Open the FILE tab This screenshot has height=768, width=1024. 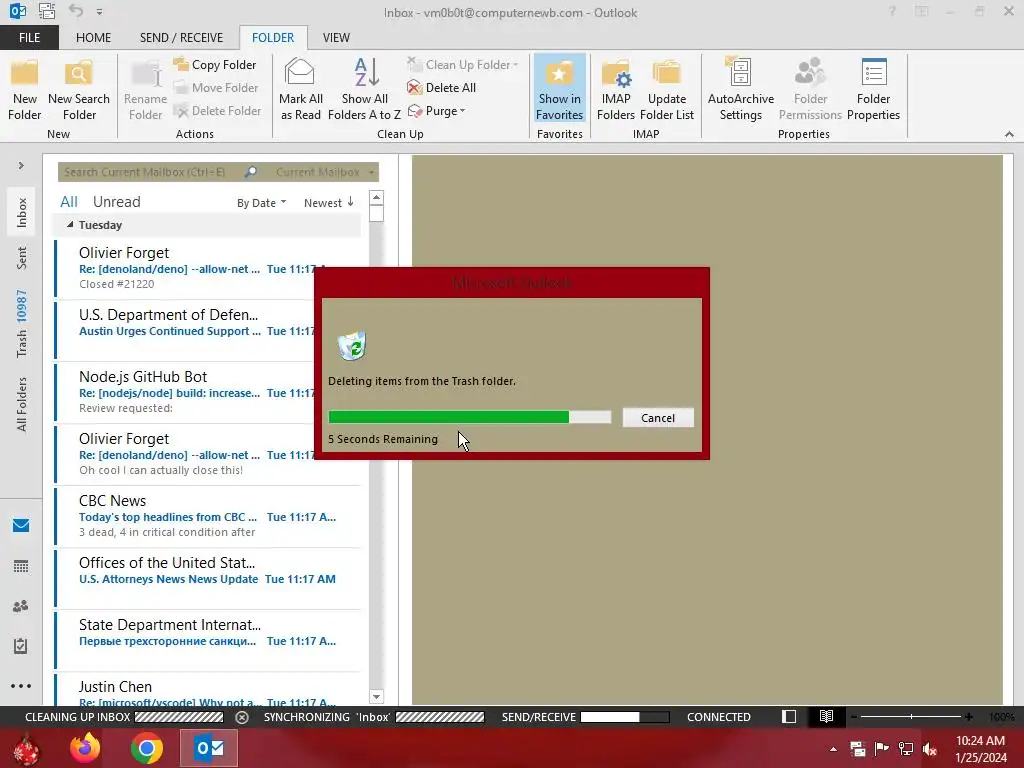pos(29,37)
